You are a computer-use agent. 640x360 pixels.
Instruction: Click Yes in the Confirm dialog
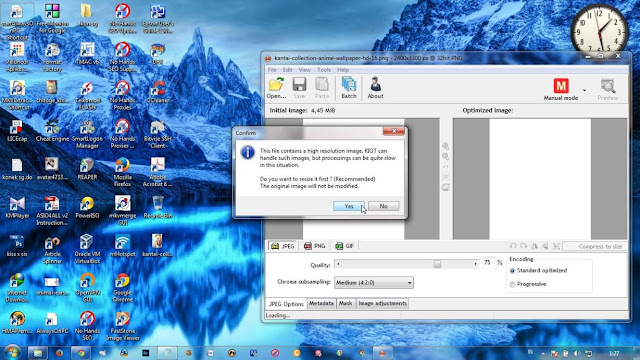click(x=349, y=206)
